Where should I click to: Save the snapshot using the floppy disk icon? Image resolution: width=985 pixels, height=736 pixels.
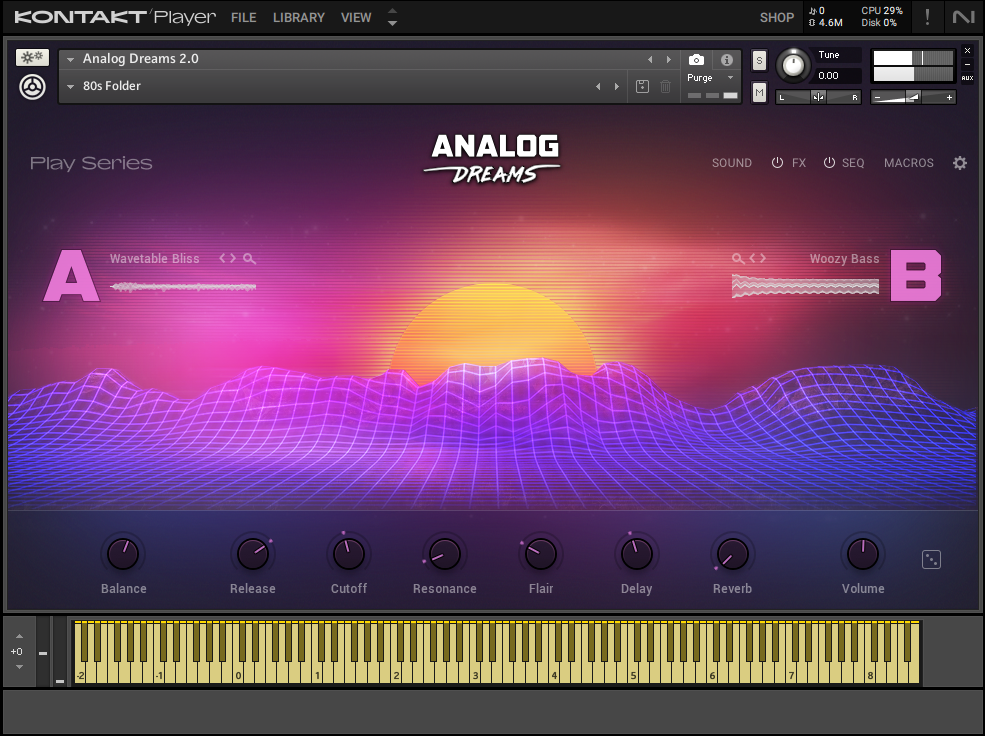click(643, 86)
